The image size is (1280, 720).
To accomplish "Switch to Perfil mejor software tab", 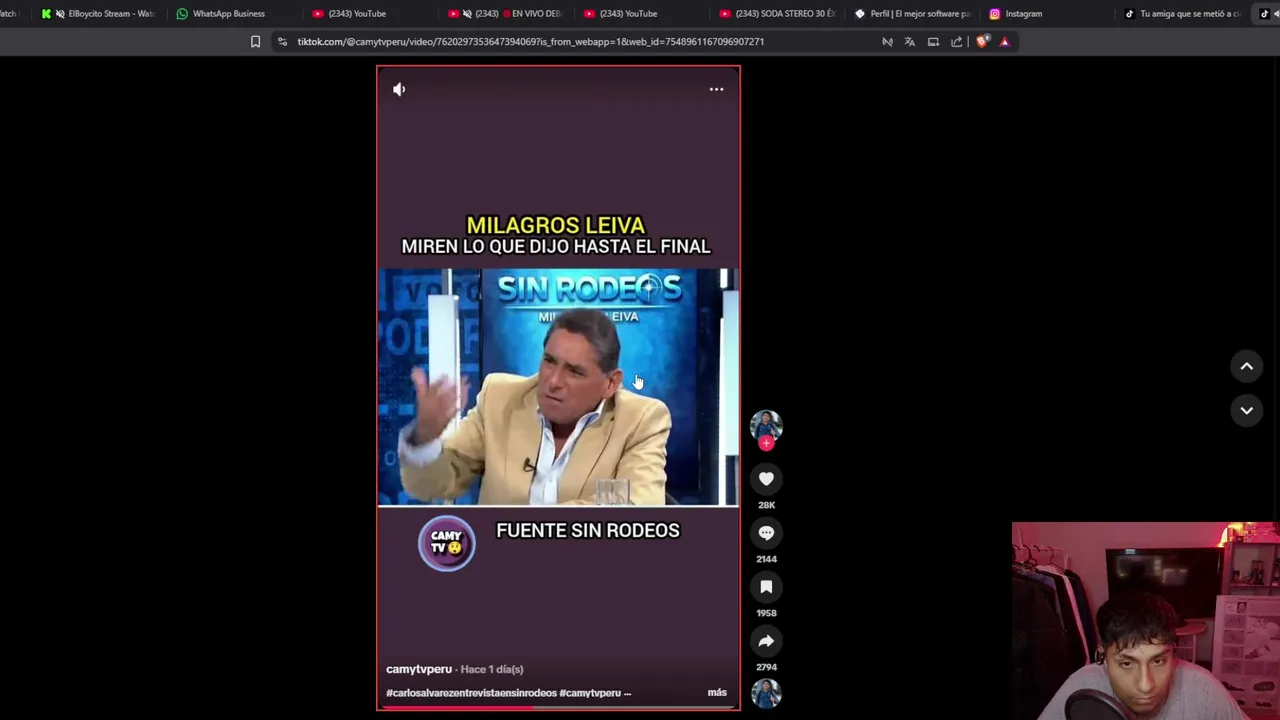I will 912,13.
